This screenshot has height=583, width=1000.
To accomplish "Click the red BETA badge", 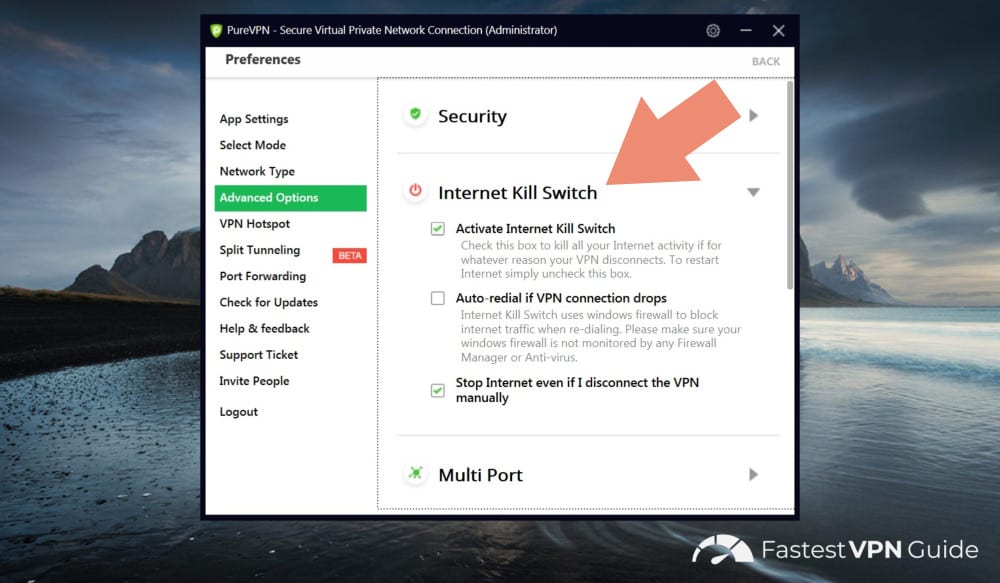I will click(349, 256).
